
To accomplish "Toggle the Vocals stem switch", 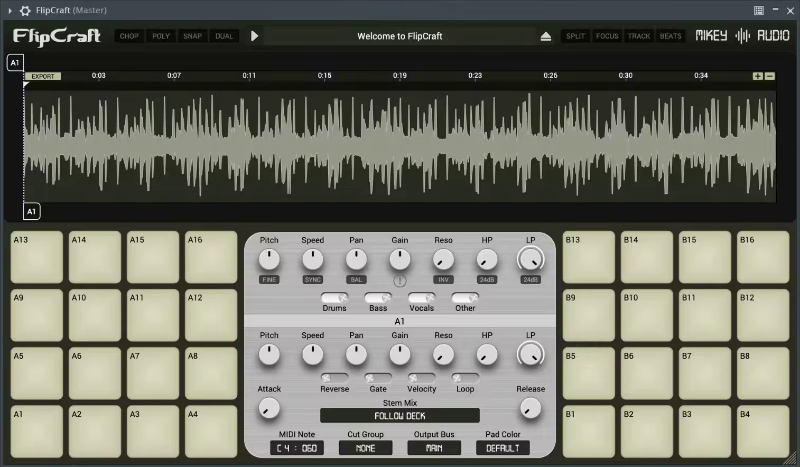I will coord(421,297).
